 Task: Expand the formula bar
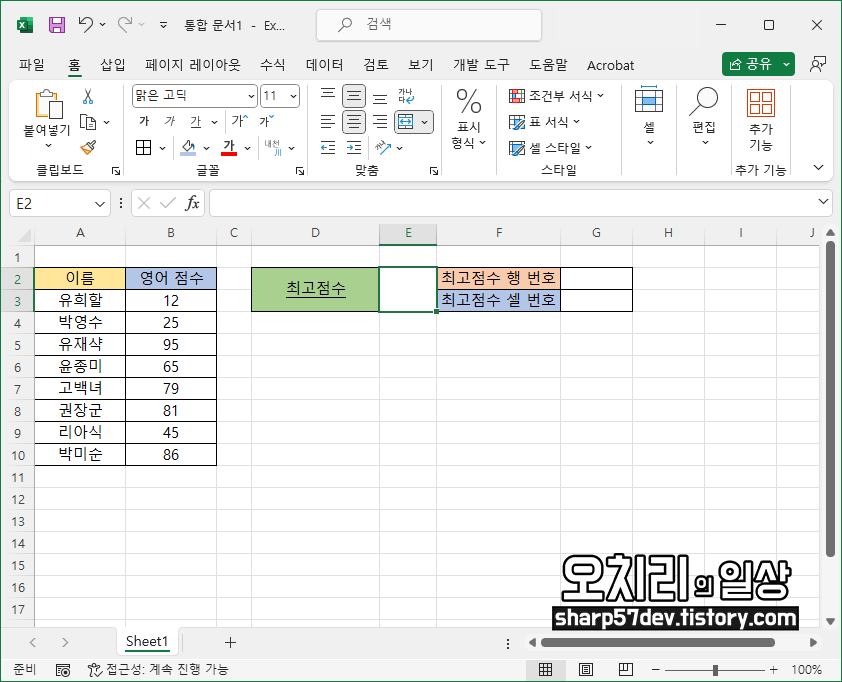tap(823, 202)
